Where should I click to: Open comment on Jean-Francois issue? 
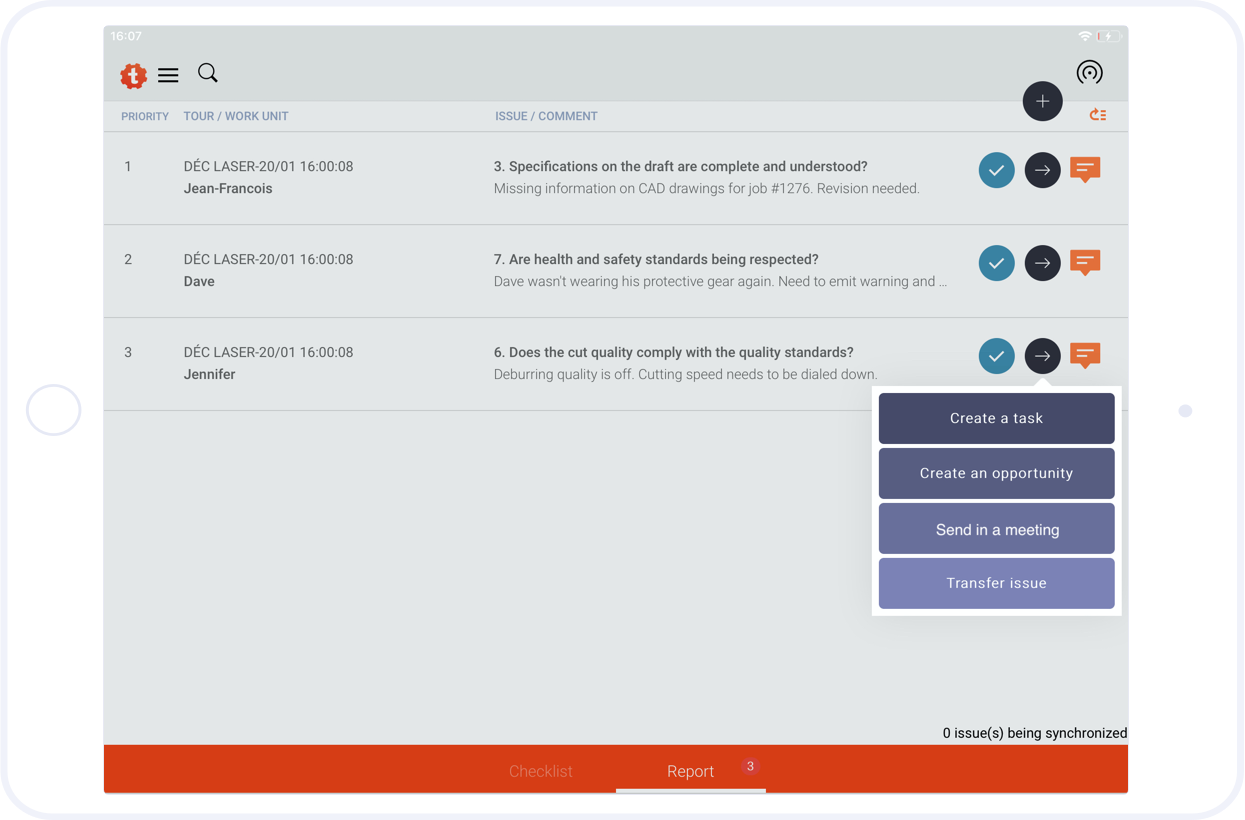[x=1085, y=170]
